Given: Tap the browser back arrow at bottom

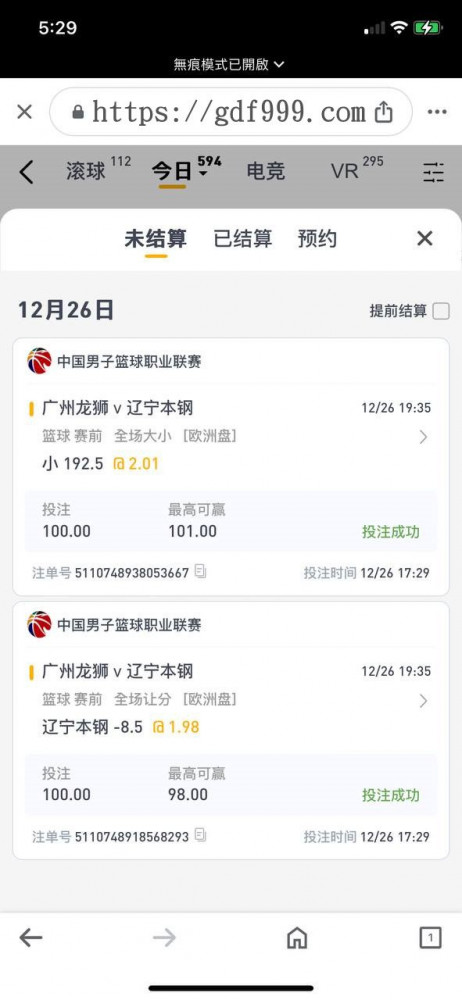Looking at the screenshot, I should point(31,938).
